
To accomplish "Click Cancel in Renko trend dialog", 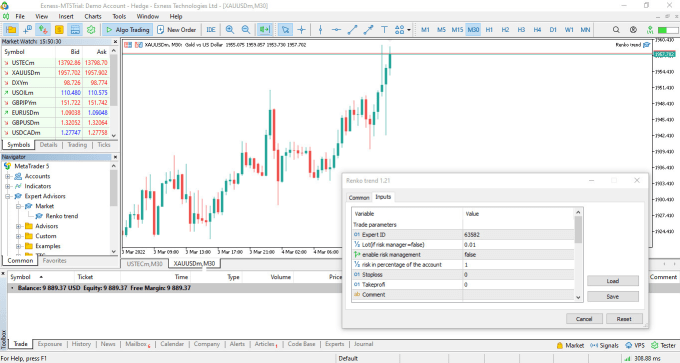I will (584, 319).
